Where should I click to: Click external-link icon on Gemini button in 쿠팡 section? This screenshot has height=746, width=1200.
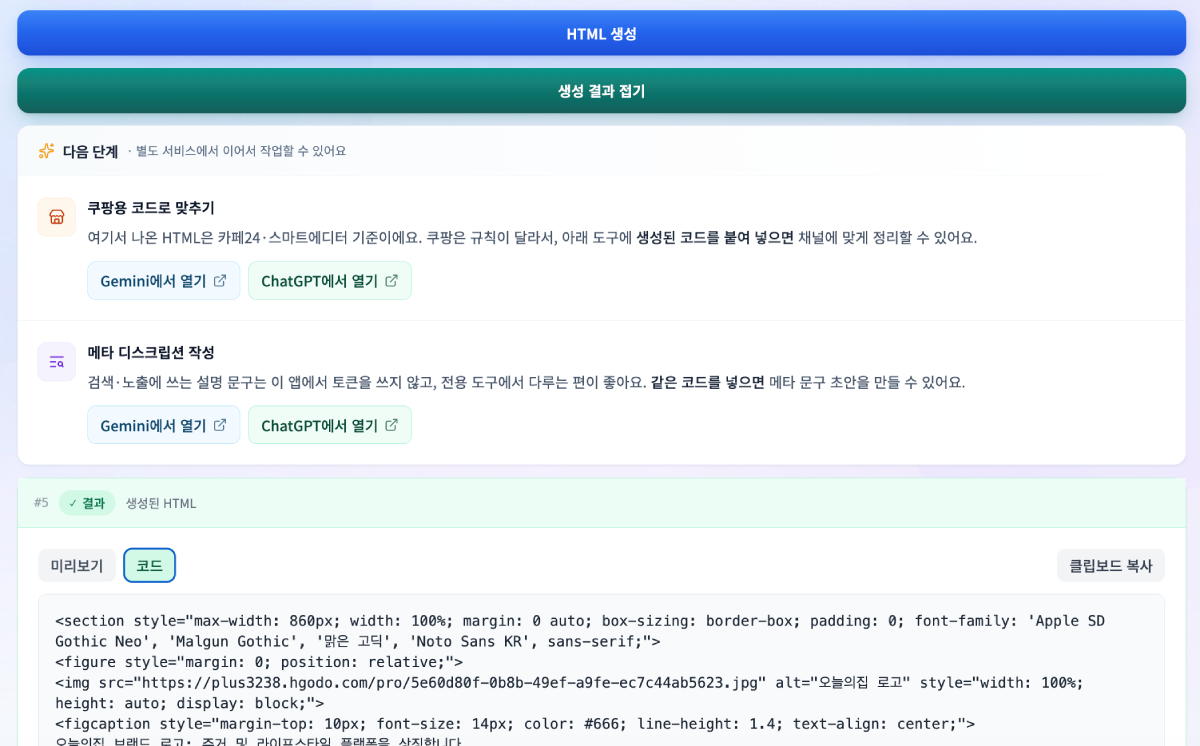(x=220, y=281)
